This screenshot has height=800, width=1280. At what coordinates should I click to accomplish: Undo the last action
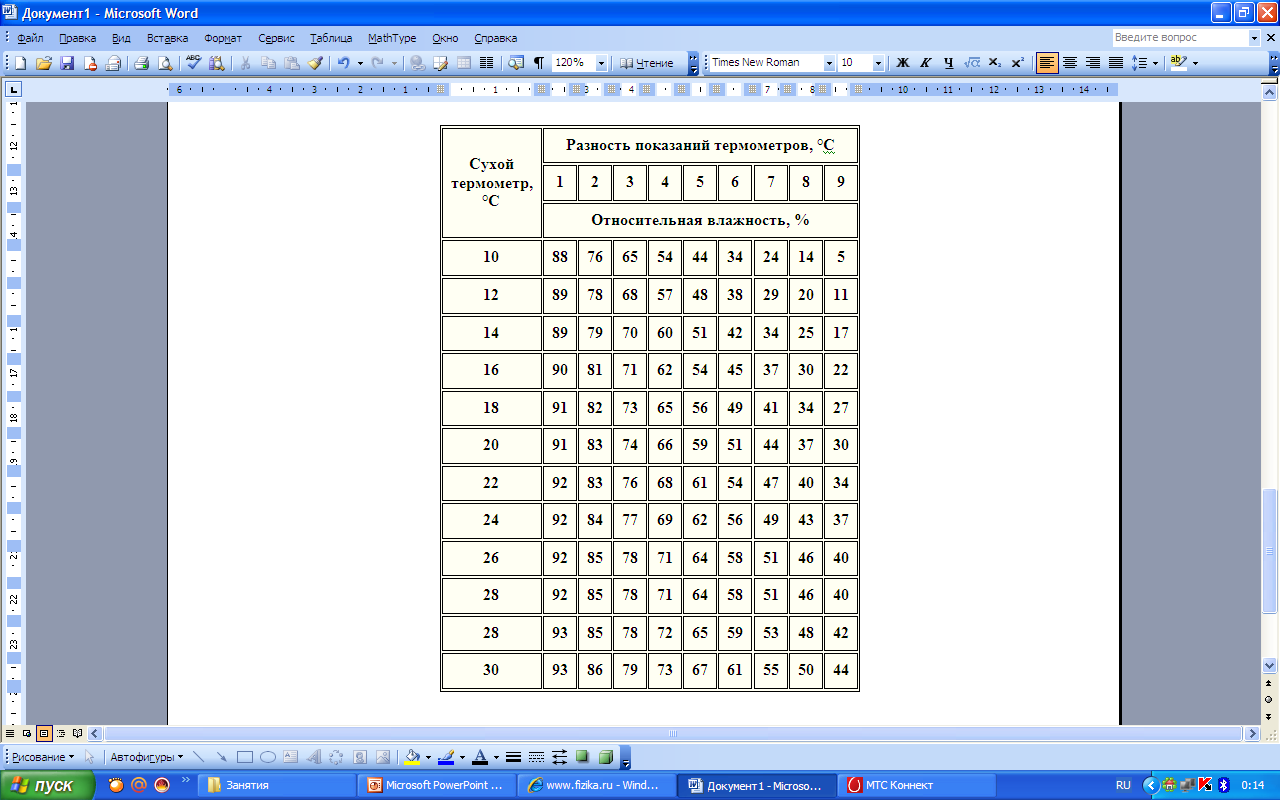343,63
